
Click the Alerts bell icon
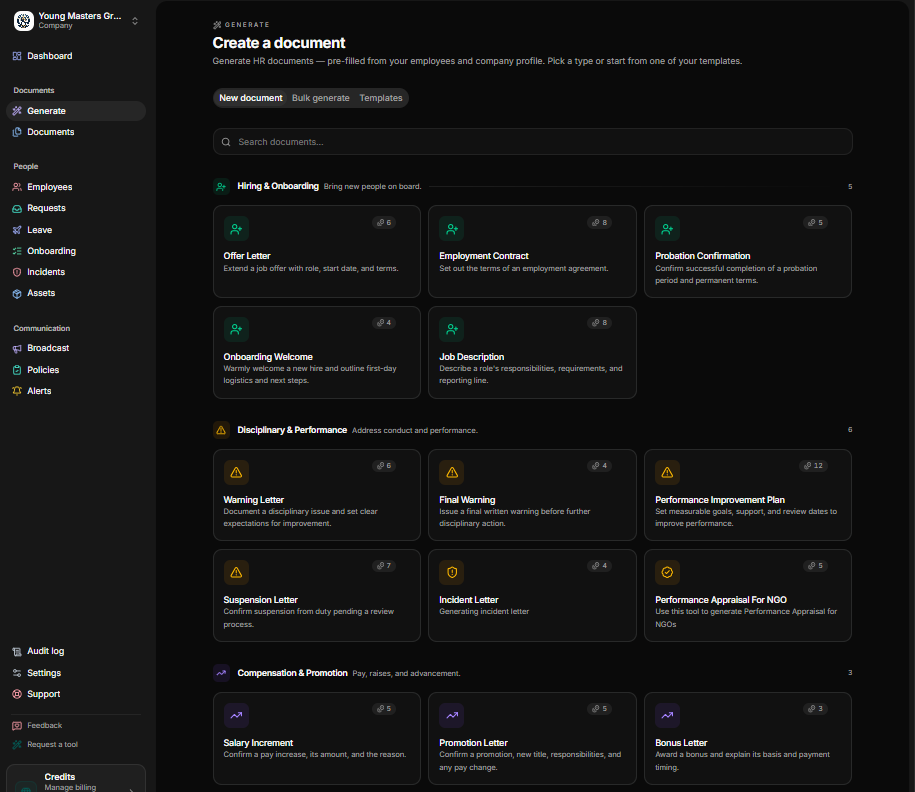click(17, 391)
